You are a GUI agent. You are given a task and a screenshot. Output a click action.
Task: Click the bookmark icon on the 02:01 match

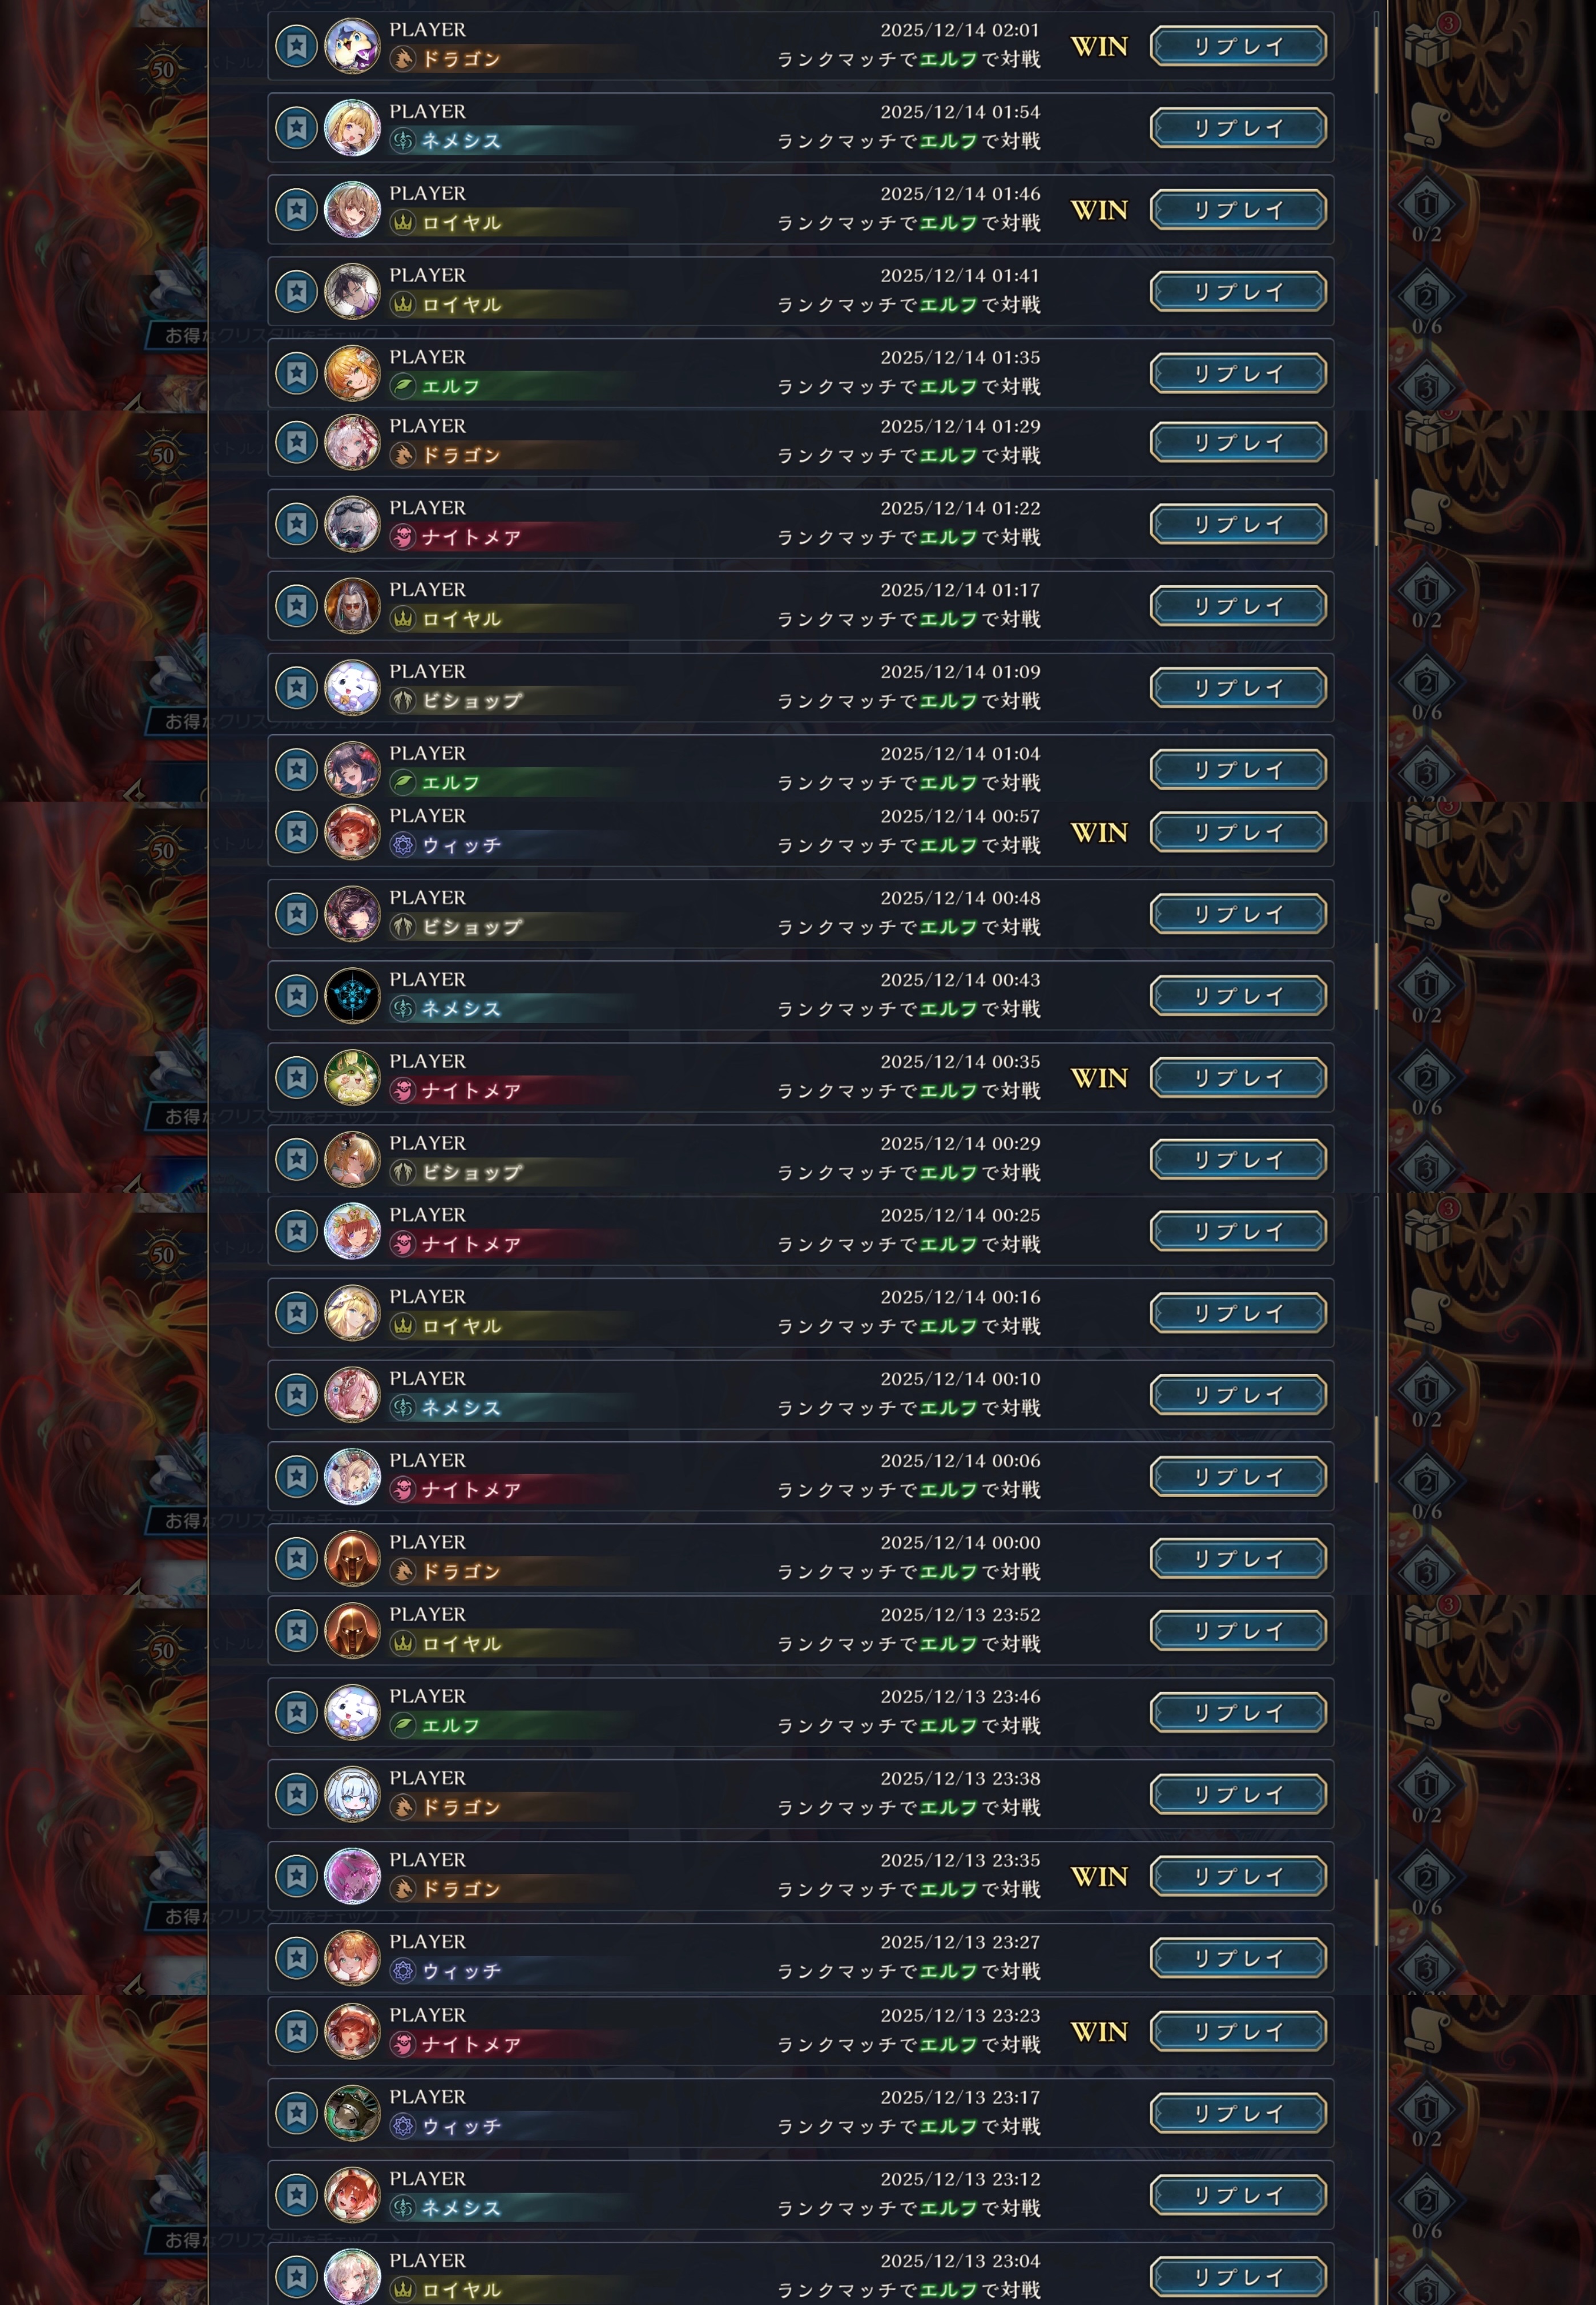tap(296, 46)
